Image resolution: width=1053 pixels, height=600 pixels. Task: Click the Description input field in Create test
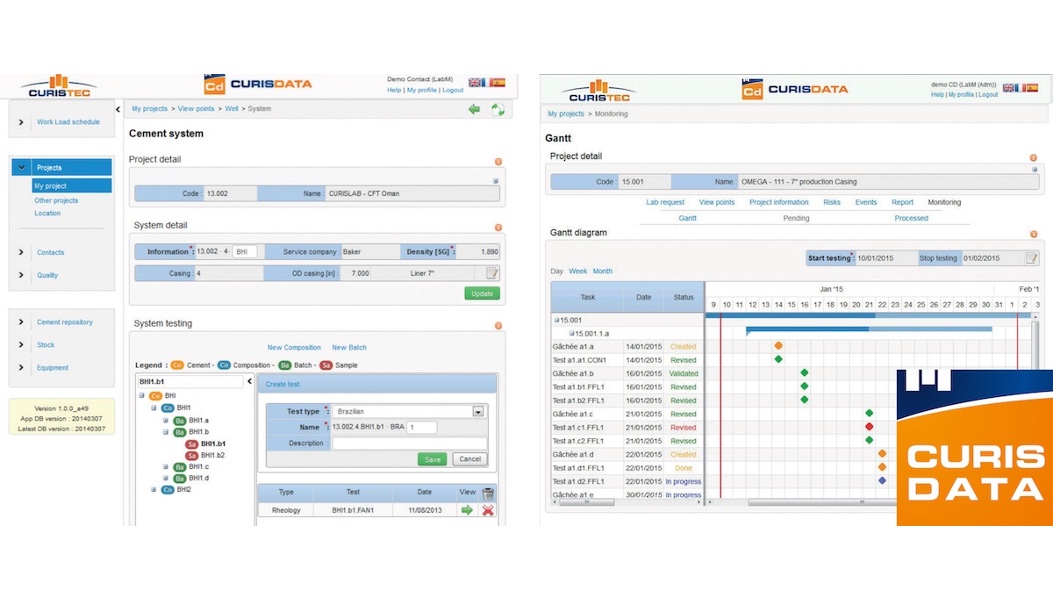(409, 443)
